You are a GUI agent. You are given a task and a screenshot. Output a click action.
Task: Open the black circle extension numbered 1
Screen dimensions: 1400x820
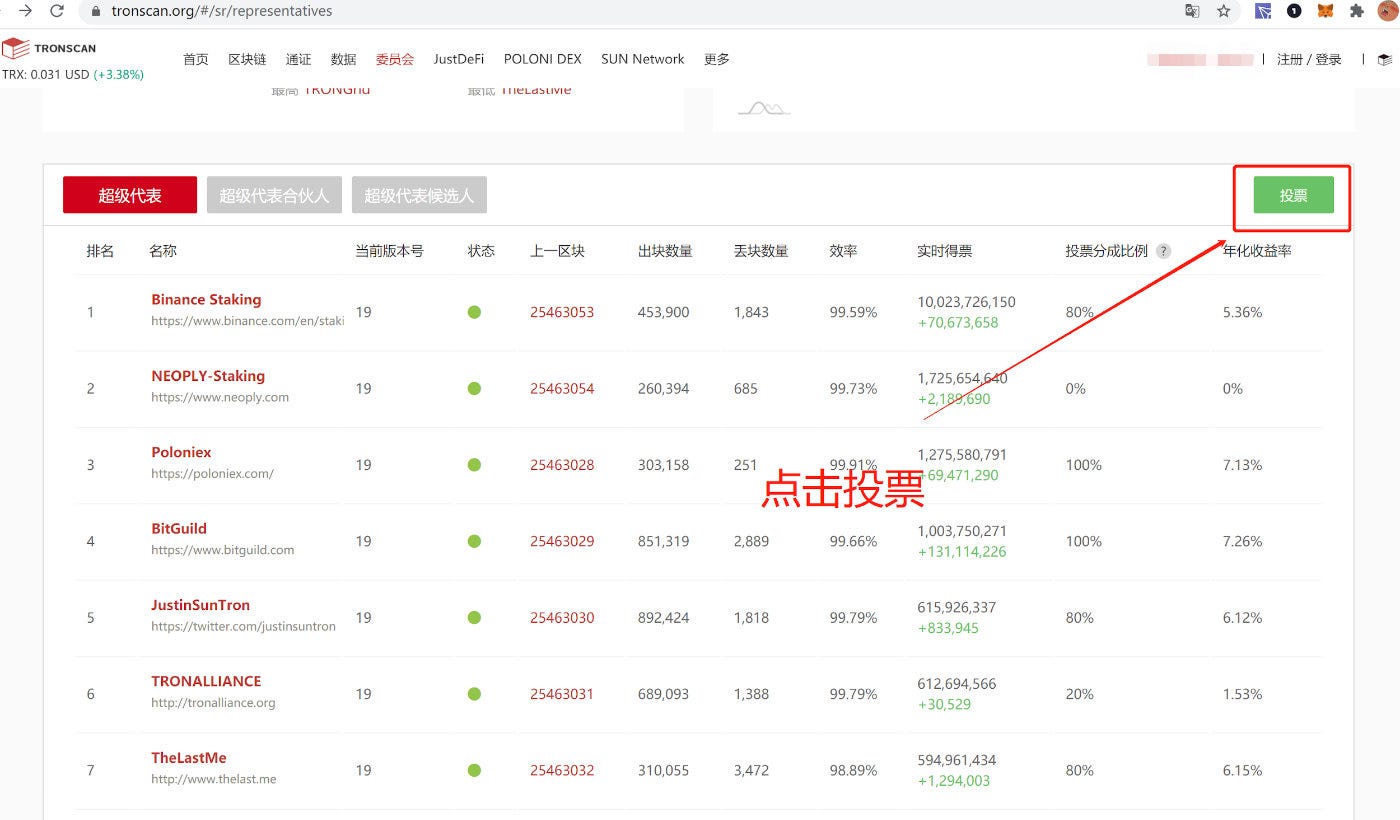tap(1294, 11)
